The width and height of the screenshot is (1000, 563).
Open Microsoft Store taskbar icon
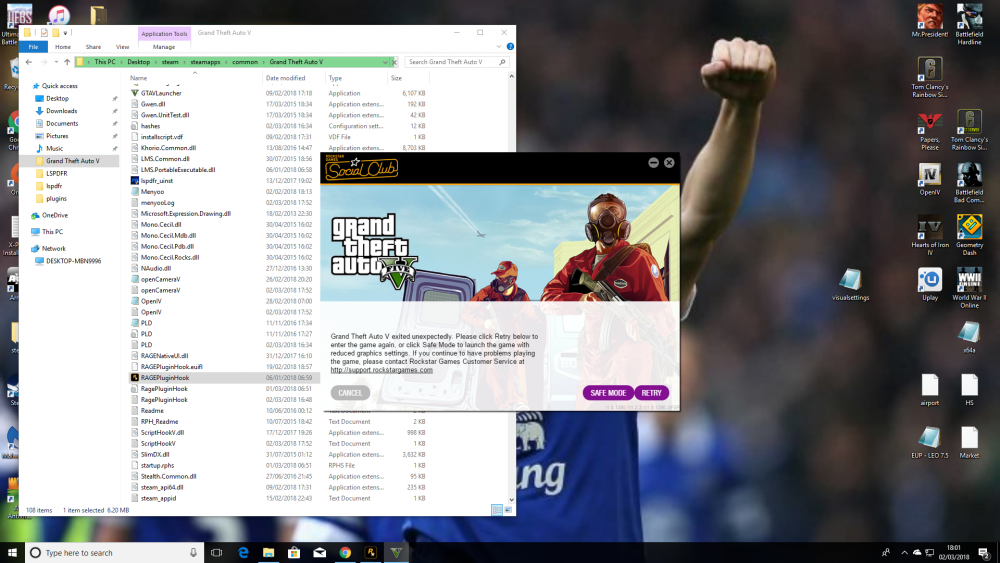click(294, 553)
